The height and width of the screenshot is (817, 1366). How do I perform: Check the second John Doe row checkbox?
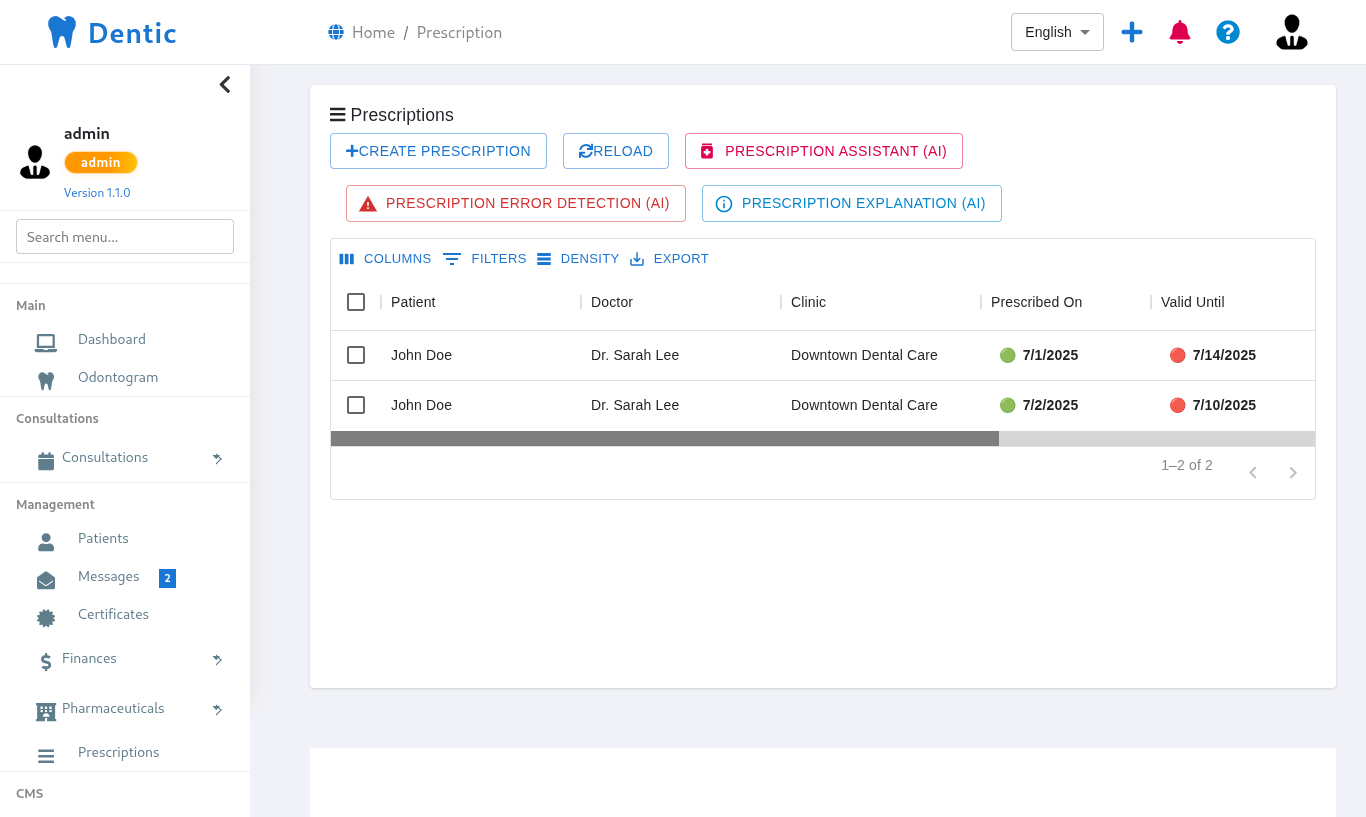[356, 405]
